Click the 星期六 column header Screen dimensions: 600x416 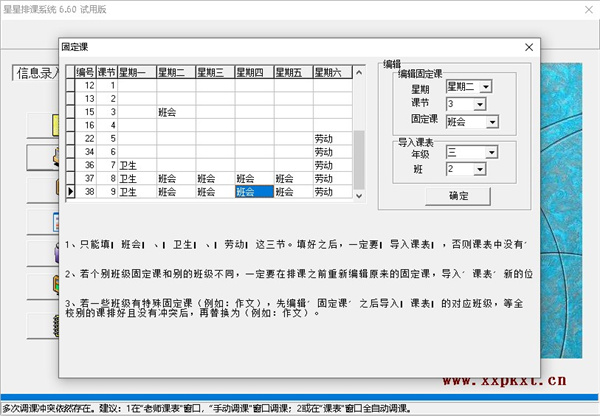tap(331, 72)
